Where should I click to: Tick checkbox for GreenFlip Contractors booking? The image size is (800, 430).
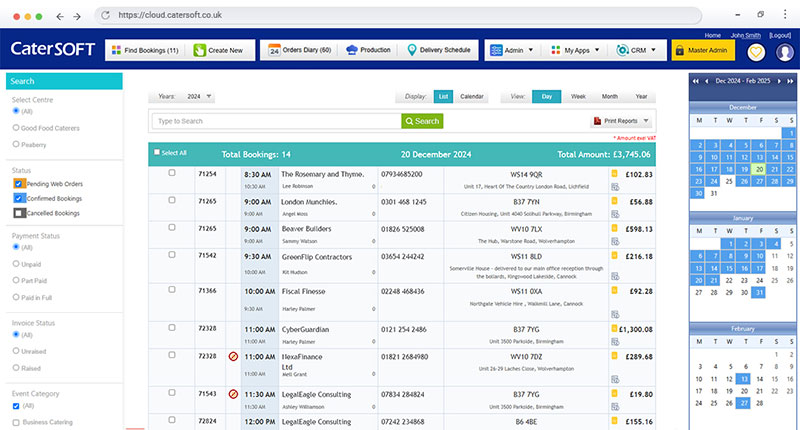[172, 255]
